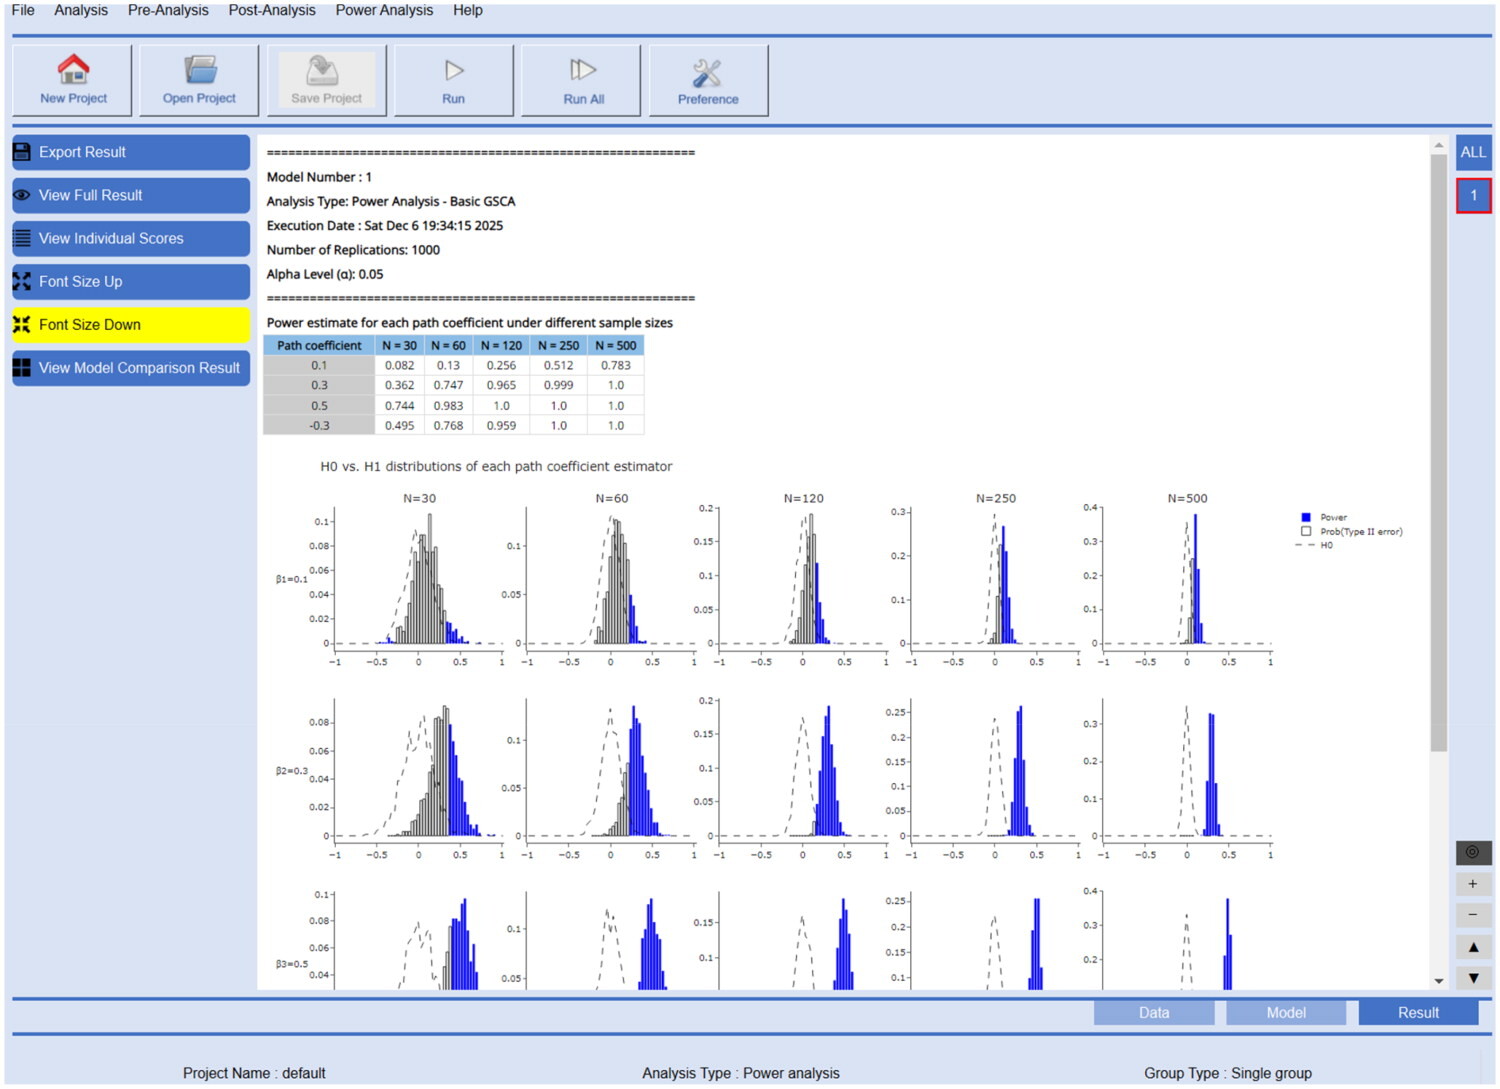The image size is (1500, 1089).
Task: Click Export Result in sidebar
Action: click(131, 152)
